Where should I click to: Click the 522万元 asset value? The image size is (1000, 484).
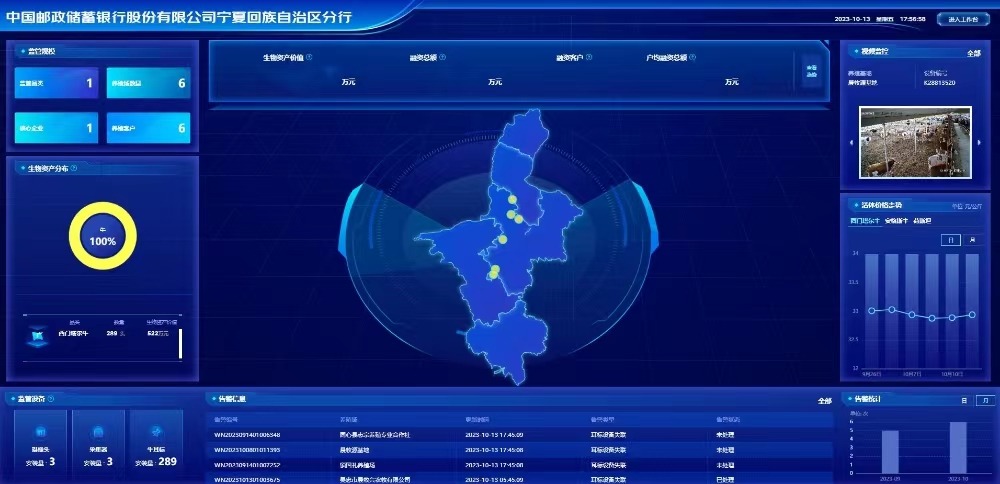coord(158,334)
